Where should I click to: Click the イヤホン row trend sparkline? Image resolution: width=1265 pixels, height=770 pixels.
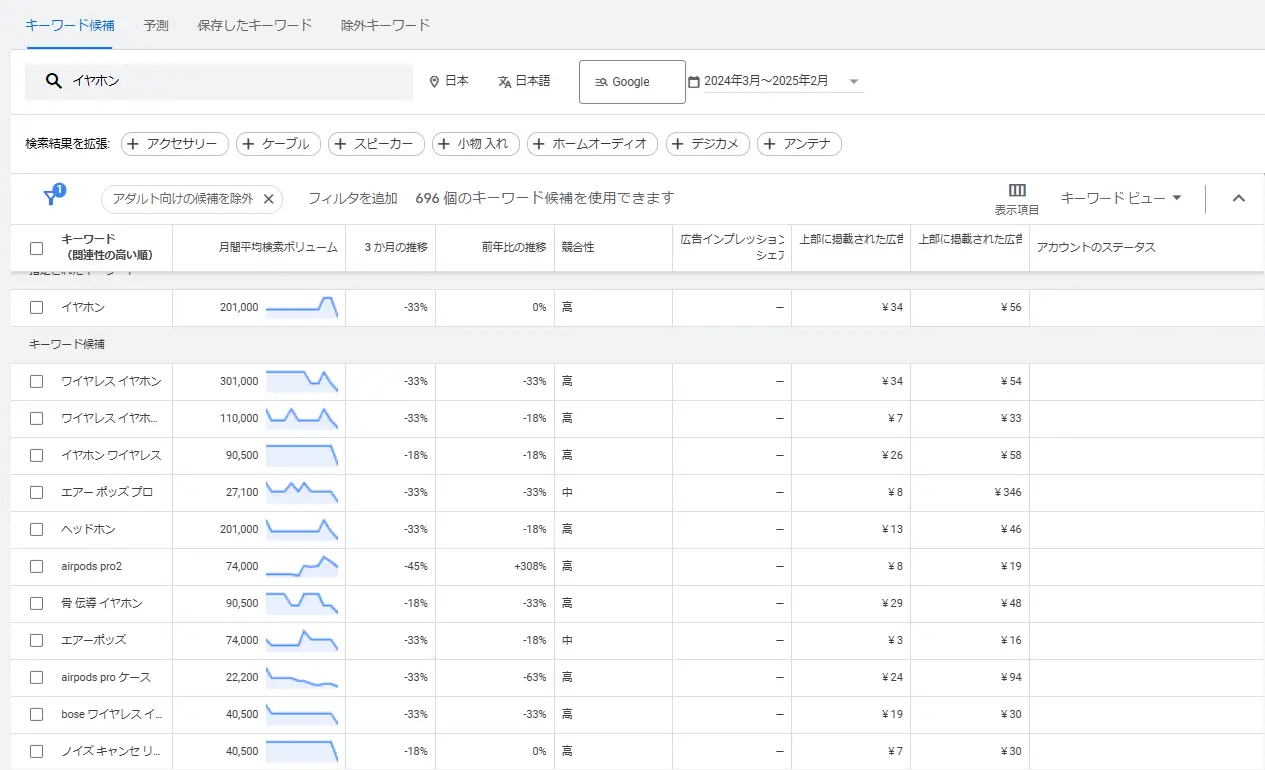coord(302,307)
